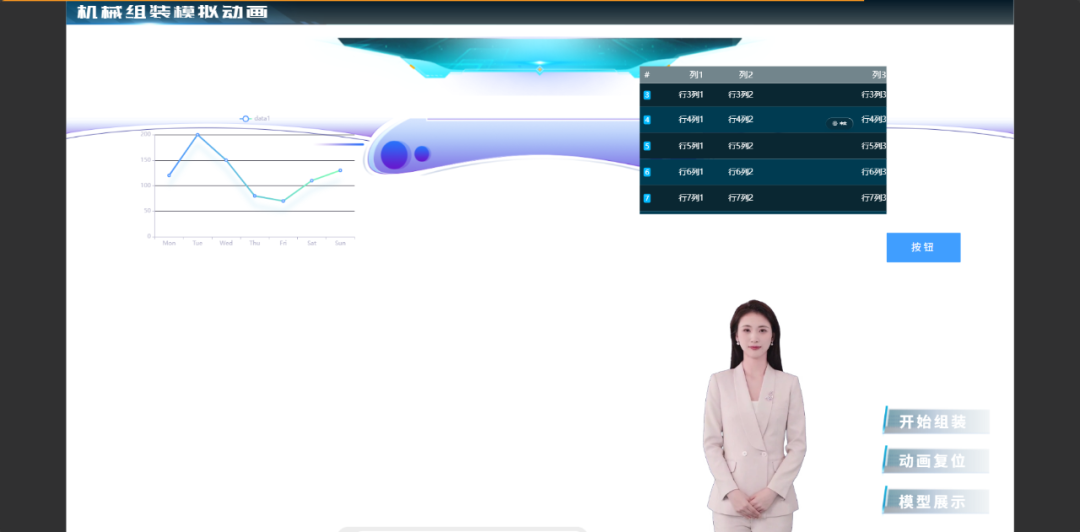Click table cell 行4列2
The width and height of the screenshot is (1080, 532).
coord(740,120)
